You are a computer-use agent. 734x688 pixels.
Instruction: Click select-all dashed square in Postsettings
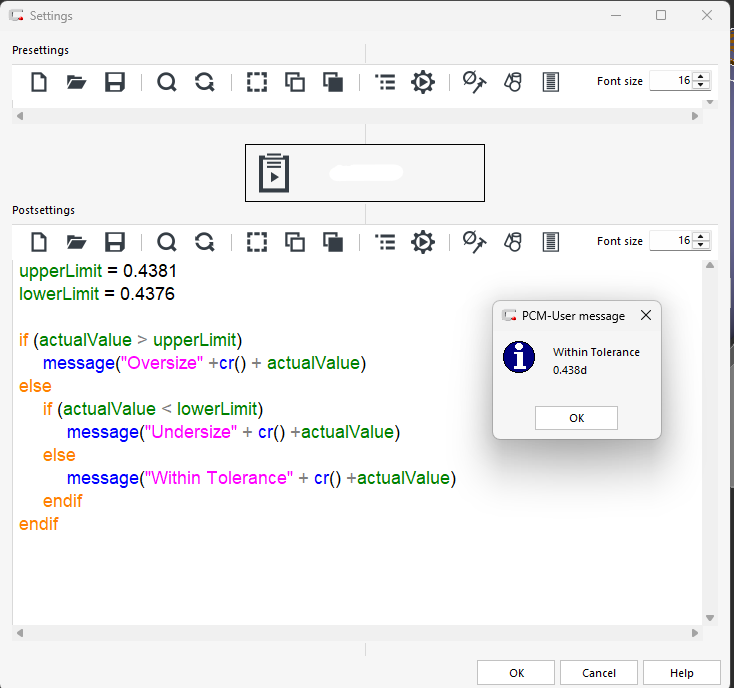(257, 241)
